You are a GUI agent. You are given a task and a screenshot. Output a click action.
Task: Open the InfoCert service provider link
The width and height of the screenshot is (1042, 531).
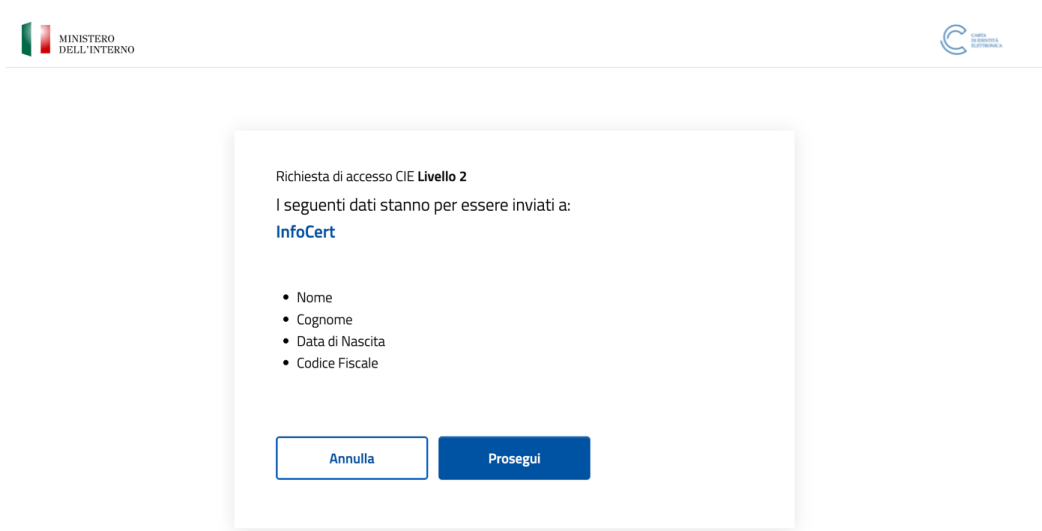305,232
